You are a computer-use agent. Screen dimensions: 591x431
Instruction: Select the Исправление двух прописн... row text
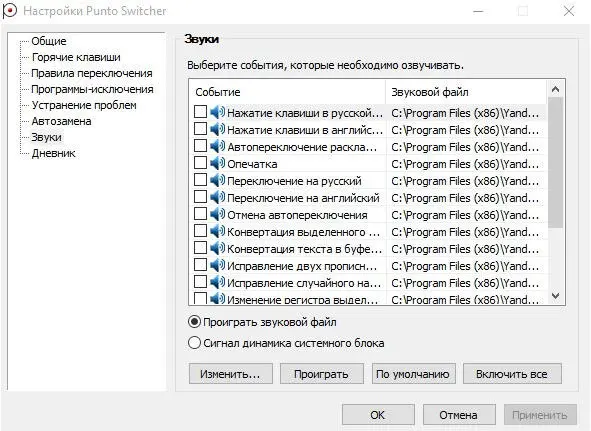(302, 266)
